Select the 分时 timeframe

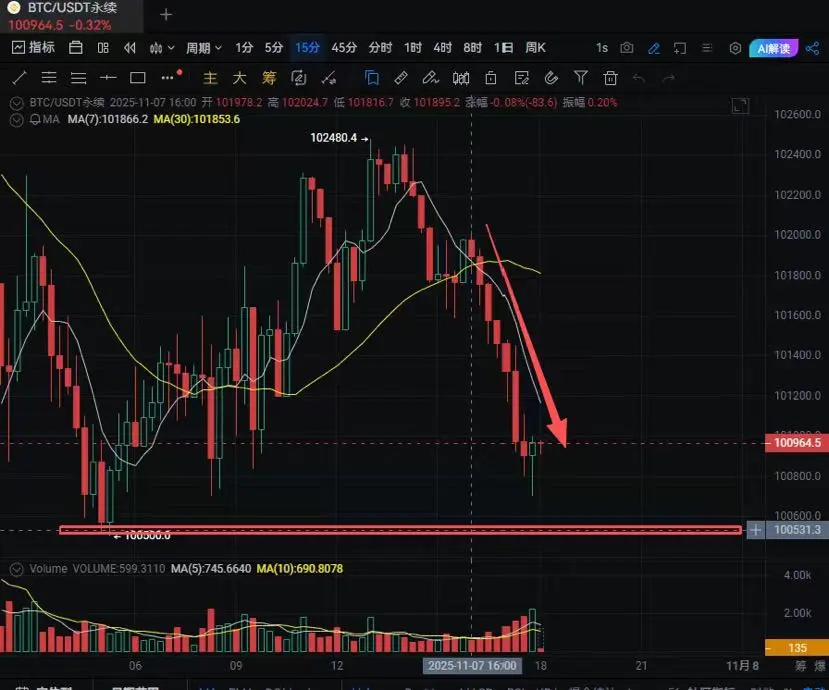click(380, 48)
